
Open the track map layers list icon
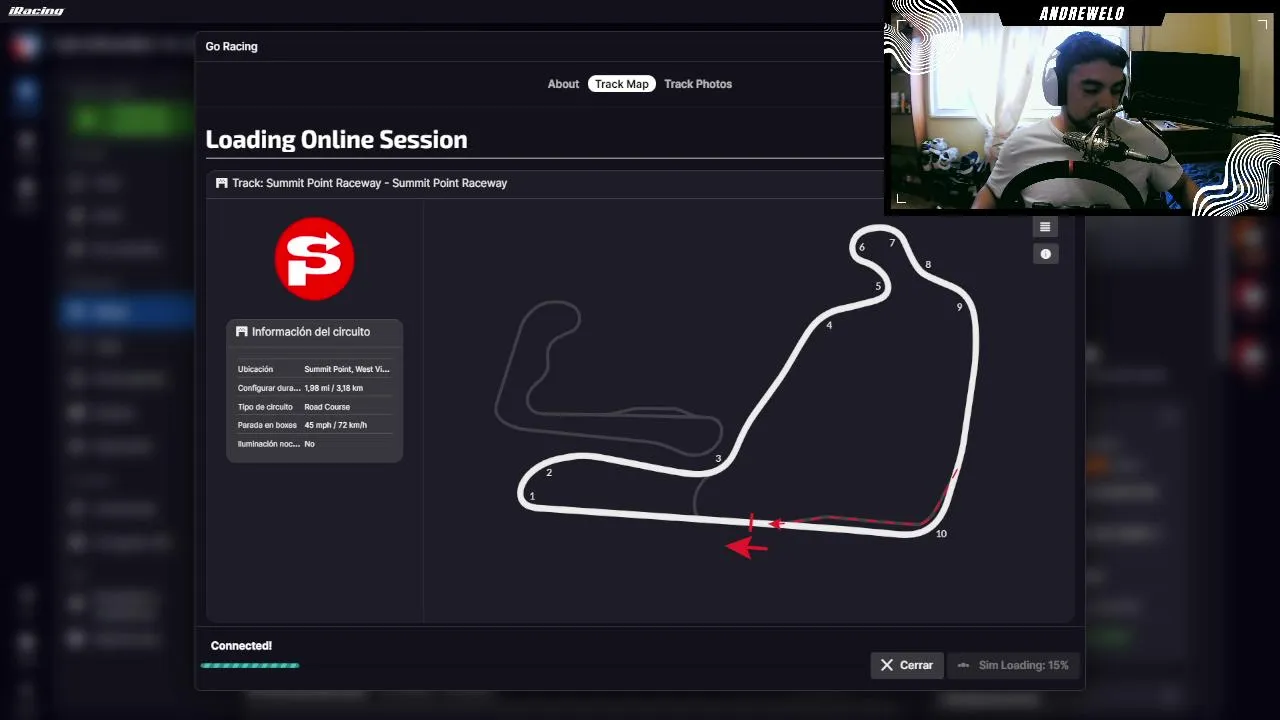(1045, 227)
